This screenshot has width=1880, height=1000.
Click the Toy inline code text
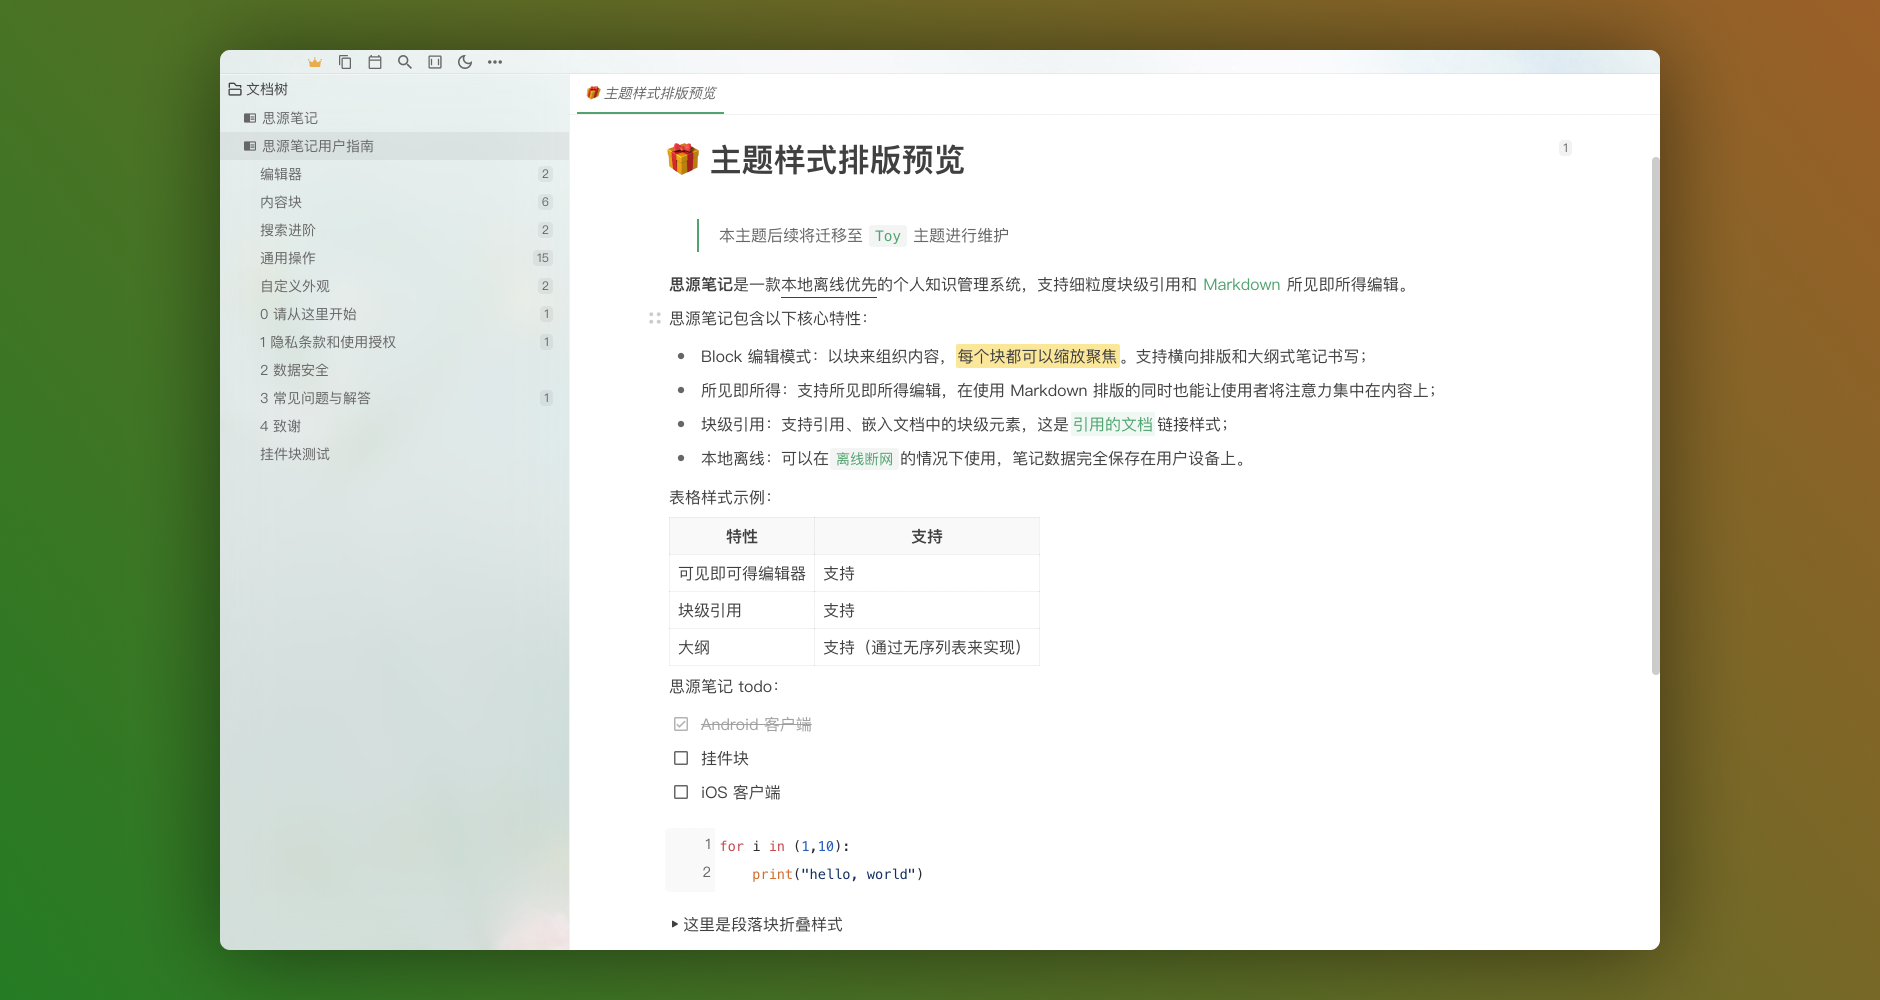point(887,236)
